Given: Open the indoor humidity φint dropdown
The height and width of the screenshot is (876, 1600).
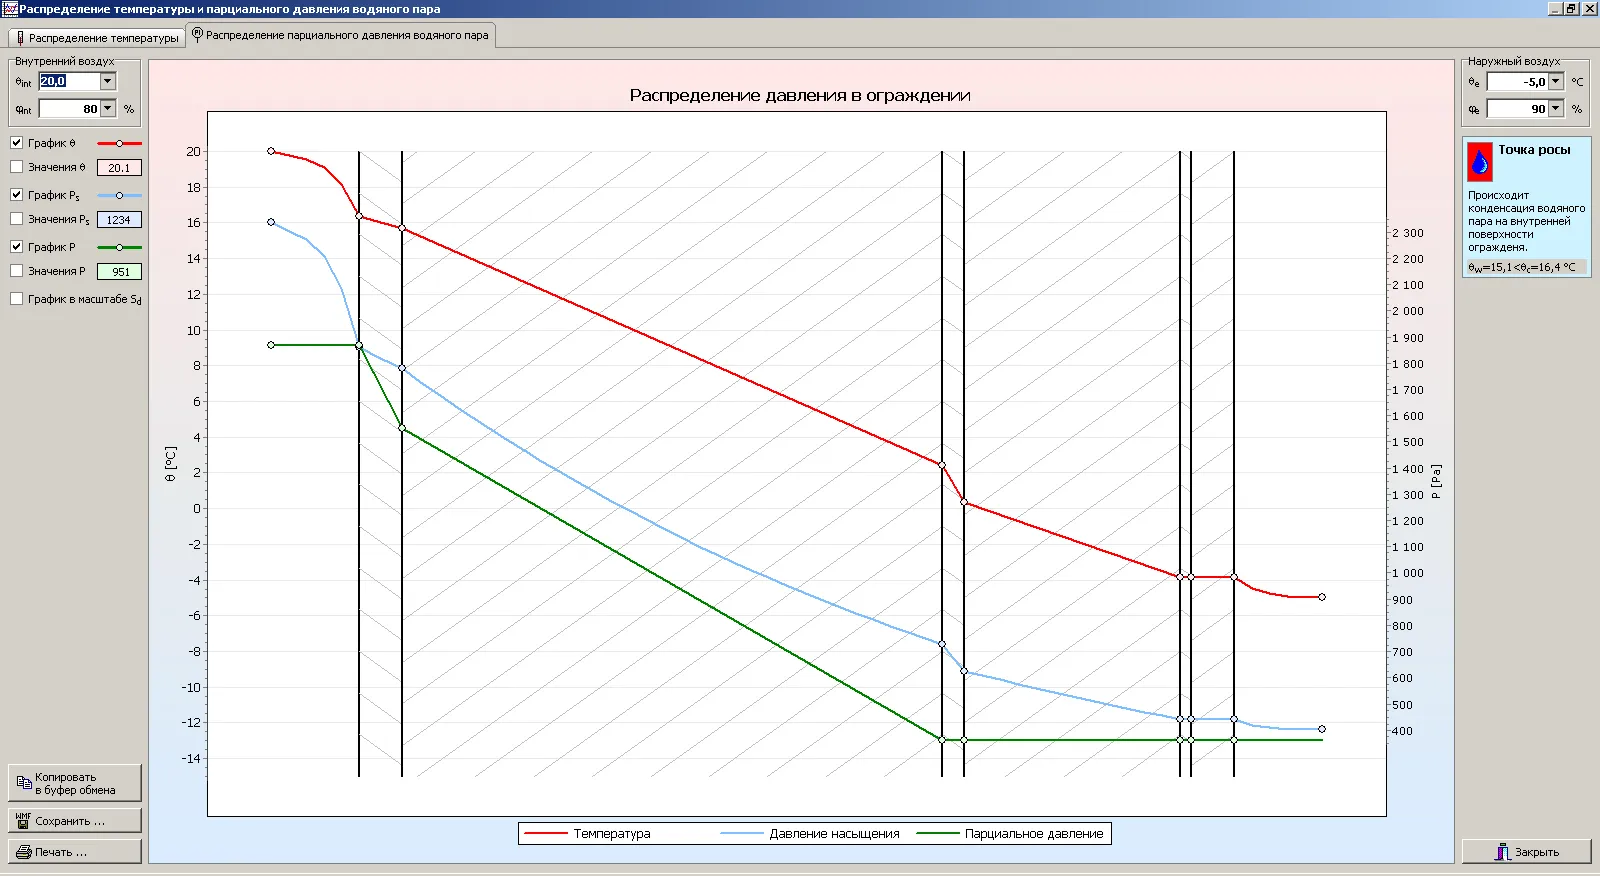Looking at the screenshot, I should [x=108, y=108].
